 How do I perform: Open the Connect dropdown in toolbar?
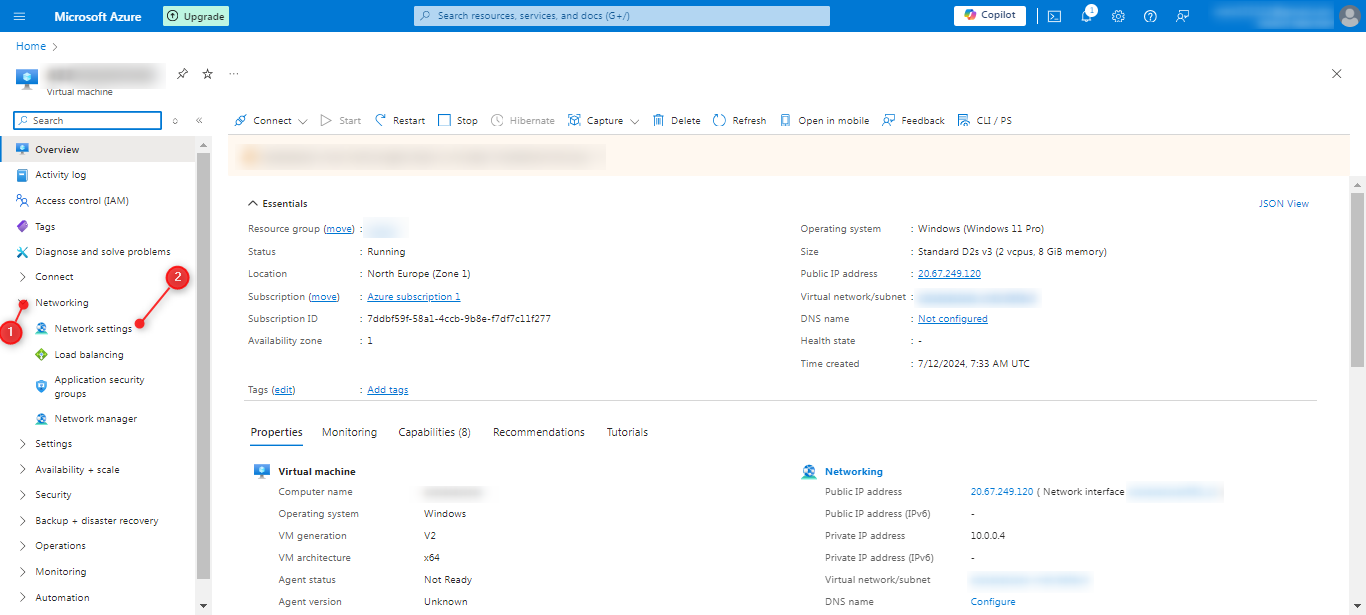270,120
